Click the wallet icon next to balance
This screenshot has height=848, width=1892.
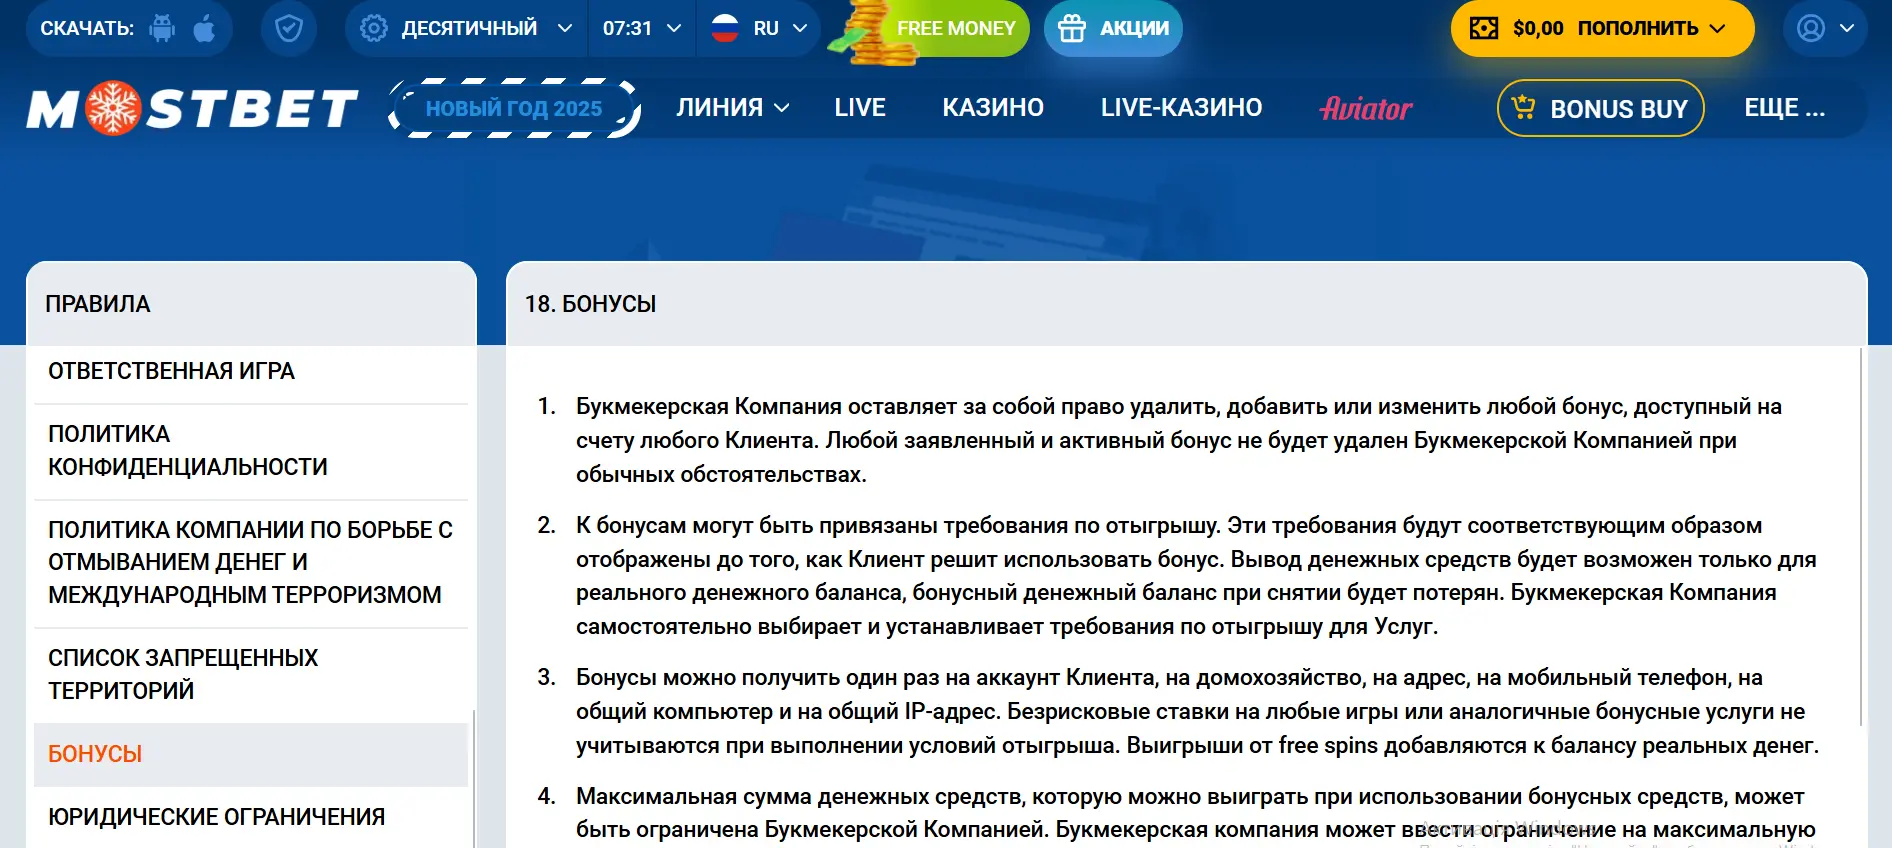(1484, 28)
